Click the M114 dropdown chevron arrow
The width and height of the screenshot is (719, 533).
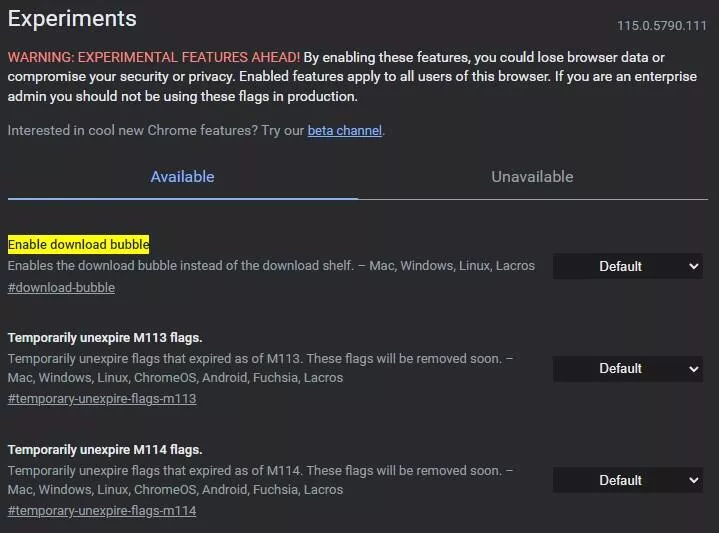tap(694, 481)
